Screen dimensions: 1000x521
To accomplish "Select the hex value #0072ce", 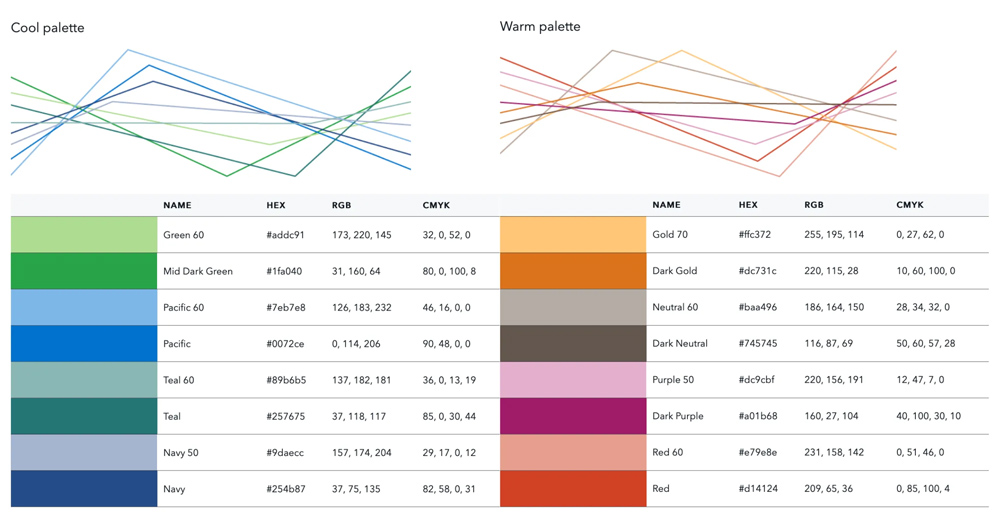I will click(x=286, y=343).
